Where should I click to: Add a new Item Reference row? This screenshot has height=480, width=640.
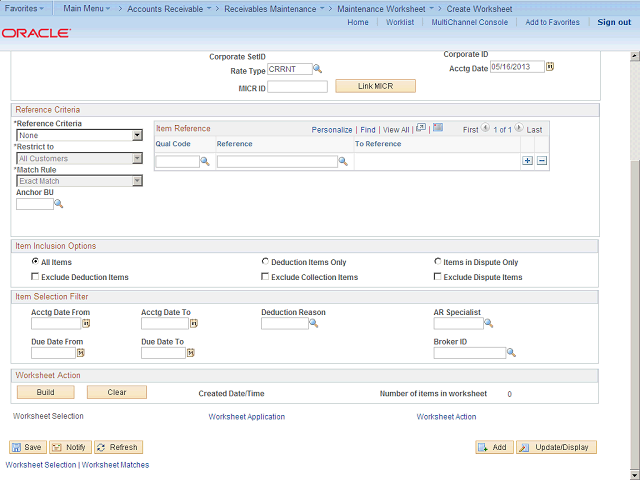click(527, 160)
